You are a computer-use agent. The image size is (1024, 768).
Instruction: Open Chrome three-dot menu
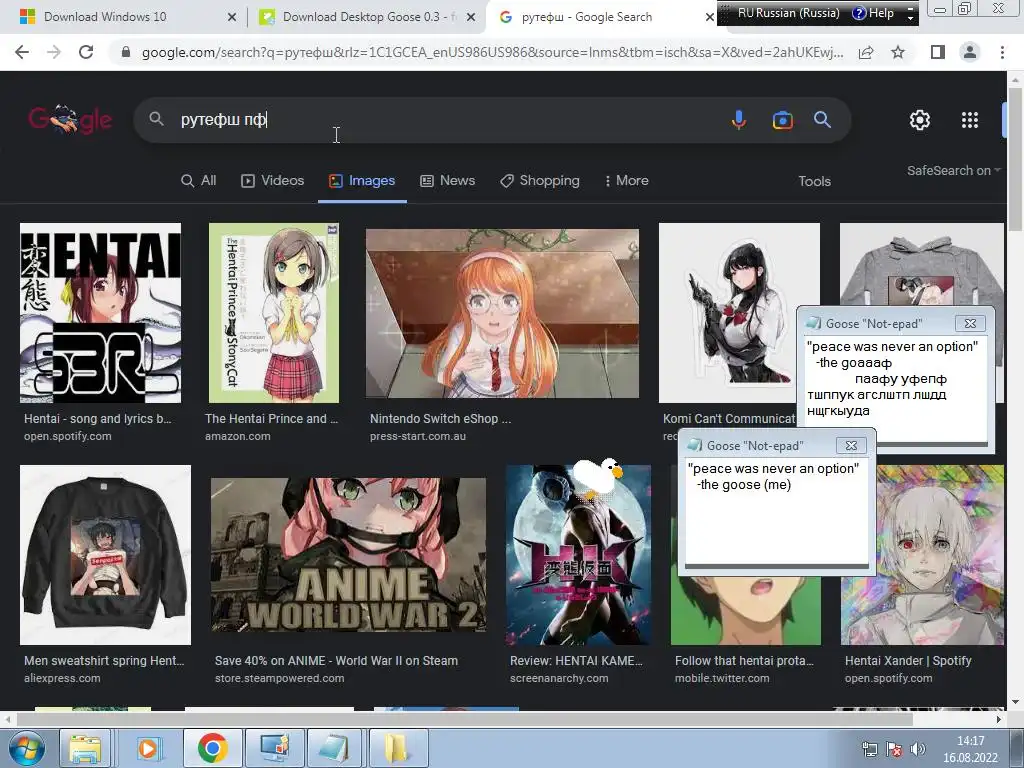1002,52
